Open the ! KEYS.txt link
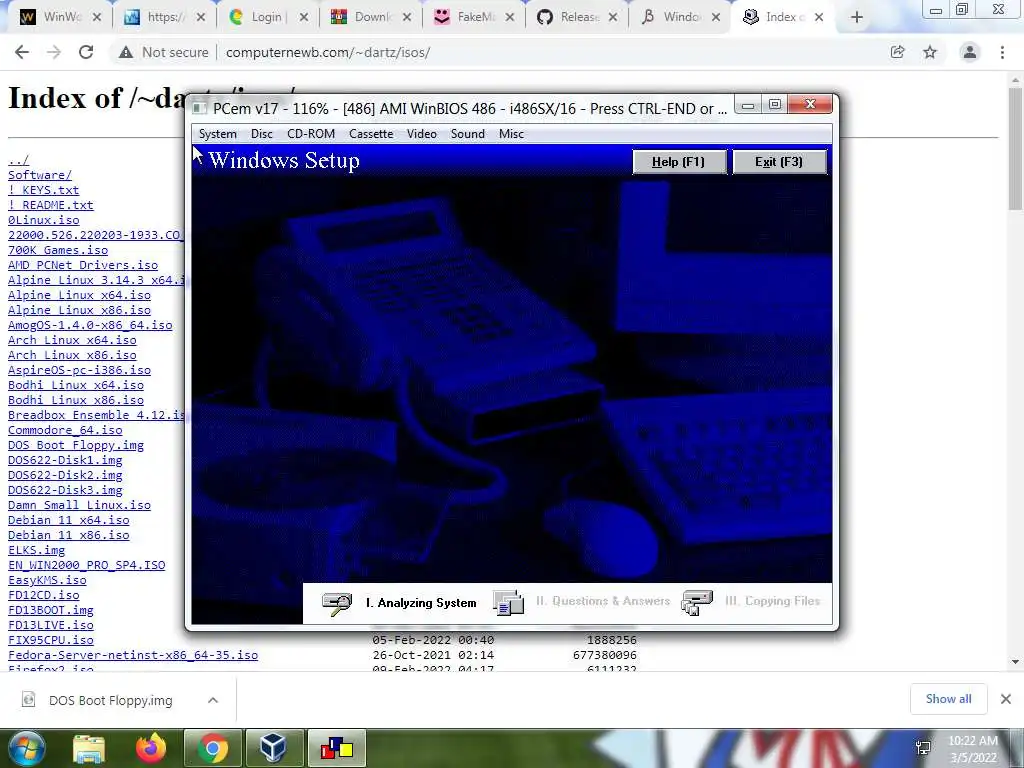This screenshot has height=768, width=1024. point(43,190)
